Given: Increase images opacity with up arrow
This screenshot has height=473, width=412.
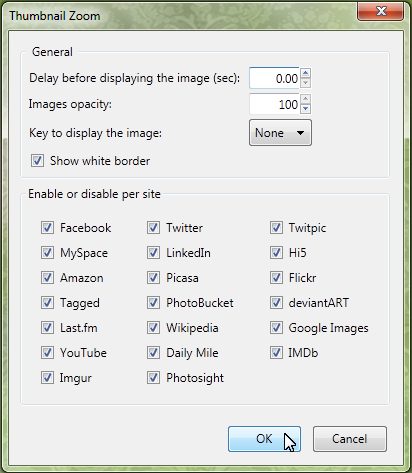Looking at the screenshot, I should (x=306, y=99).
